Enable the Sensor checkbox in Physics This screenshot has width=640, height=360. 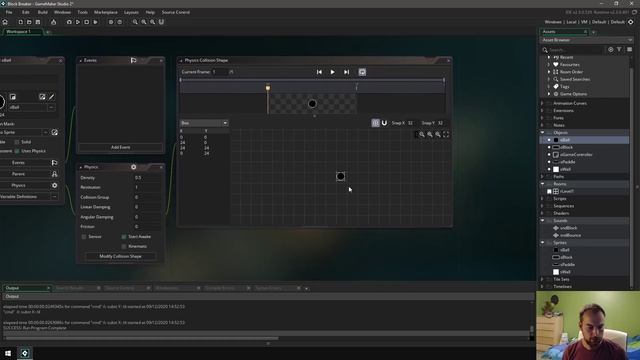84,237
